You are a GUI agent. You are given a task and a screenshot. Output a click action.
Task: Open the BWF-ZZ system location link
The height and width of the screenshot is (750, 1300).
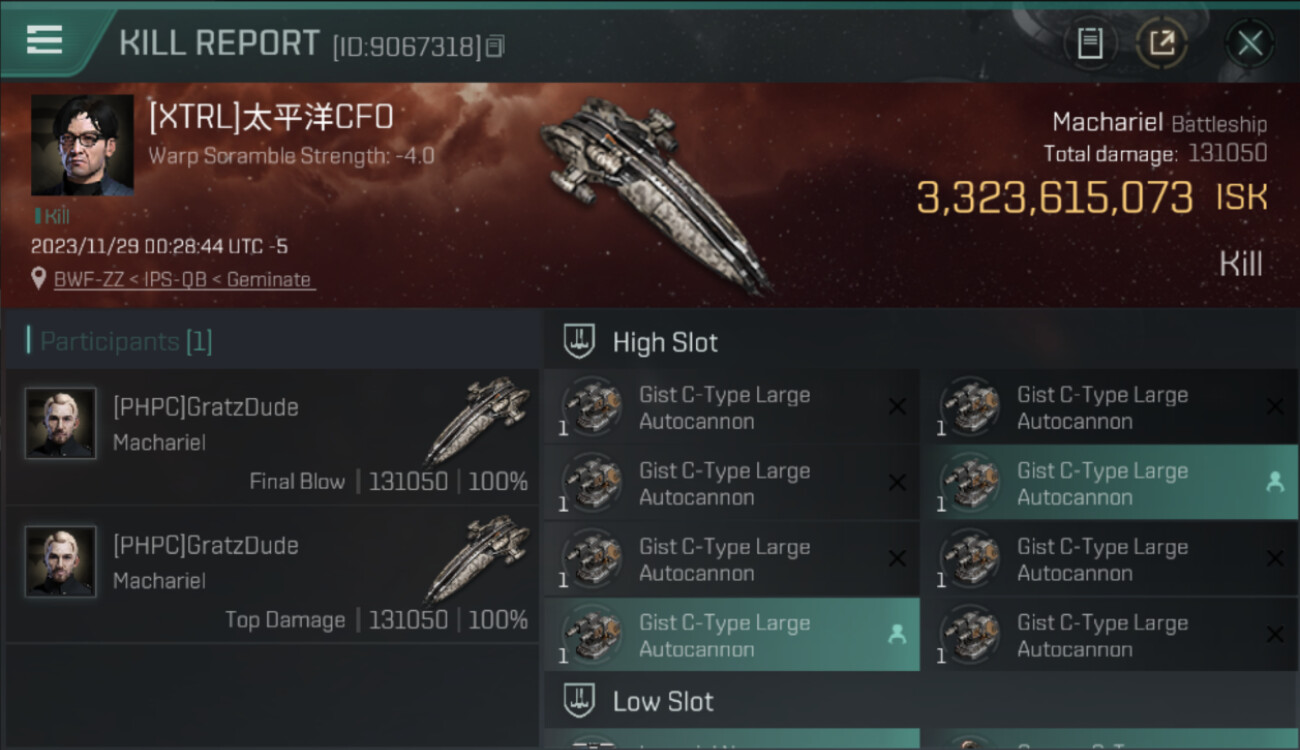pos(89,280)
